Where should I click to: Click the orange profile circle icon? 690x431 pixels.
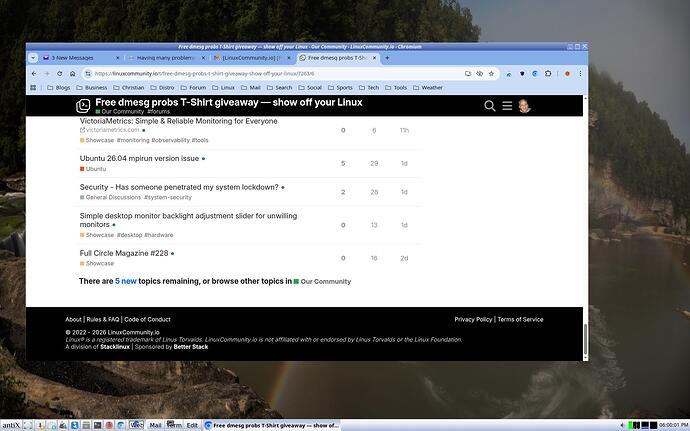tap(567, 74)
